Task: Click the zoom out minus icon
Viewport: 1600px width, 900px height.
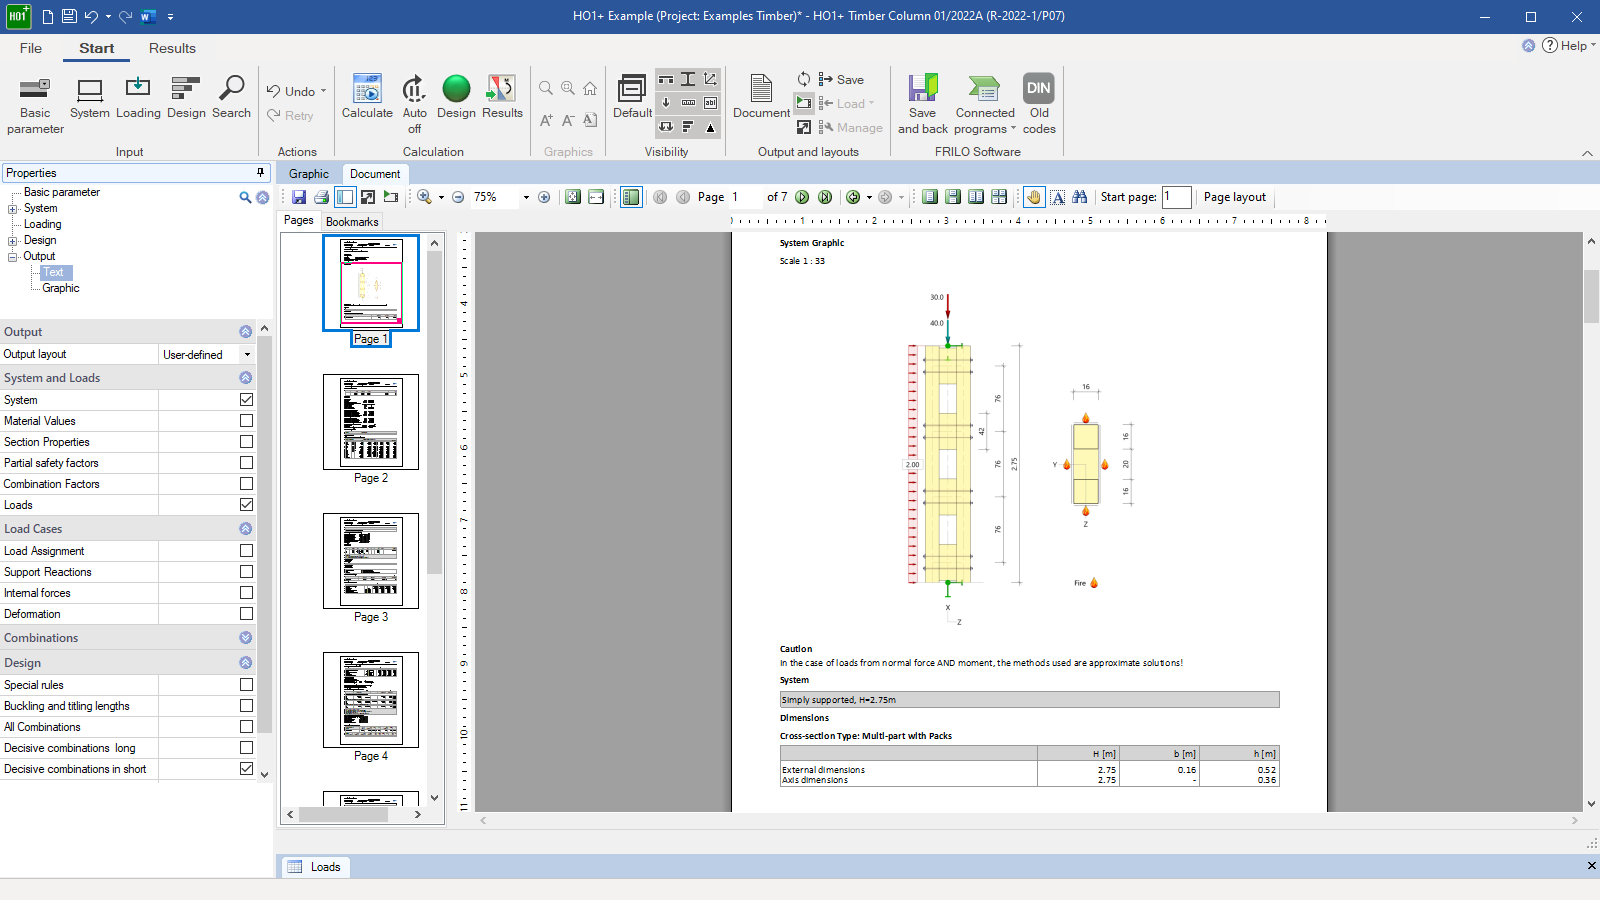Action: point(458,197)
